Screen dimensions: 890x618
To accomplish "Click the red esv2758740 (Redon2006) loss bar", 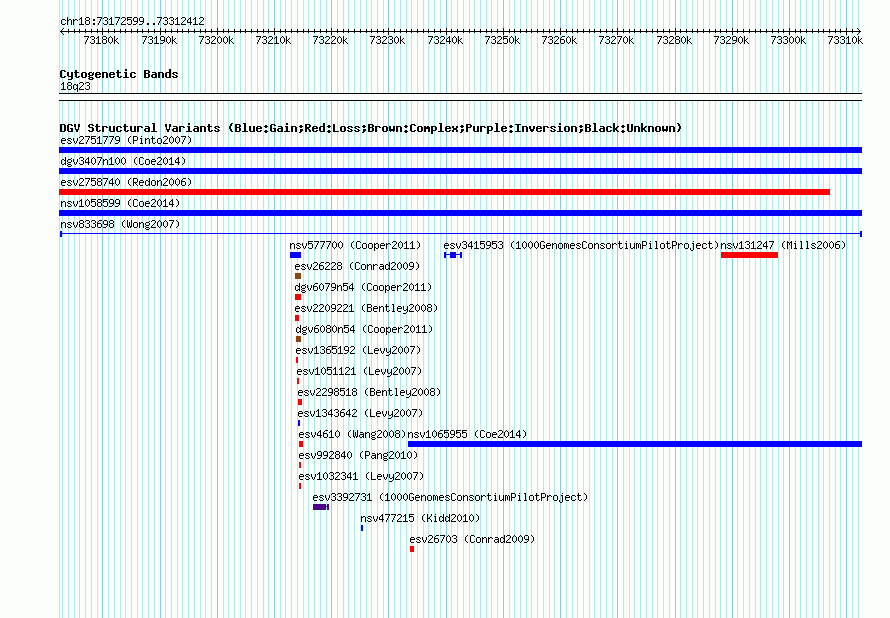I will [444, 192].
